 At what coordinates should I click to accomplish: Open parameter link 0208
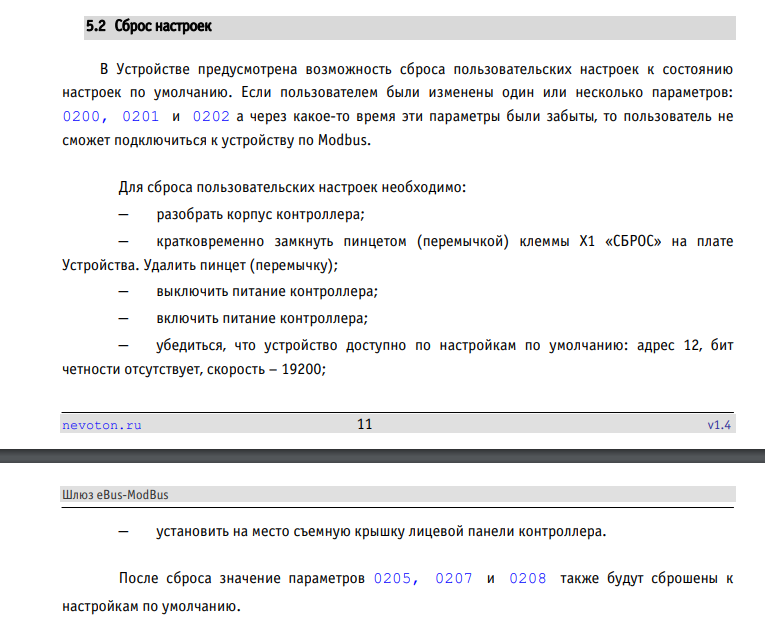click(527, 578)
